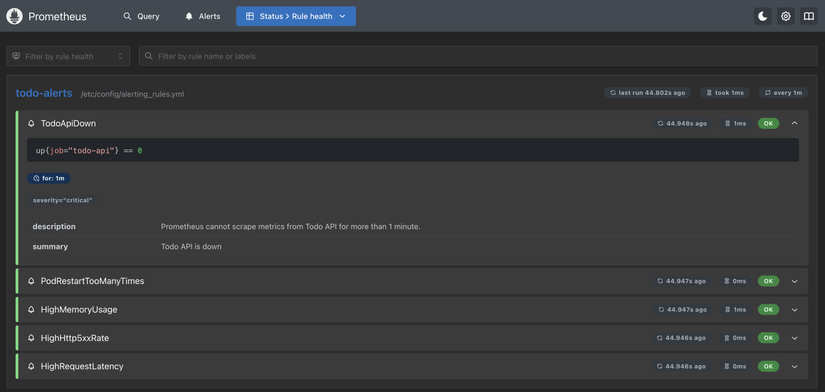Open settings via gear icon
Image resolution: width=825 pixels, height=392 pixels.
[x=786, y=16]
